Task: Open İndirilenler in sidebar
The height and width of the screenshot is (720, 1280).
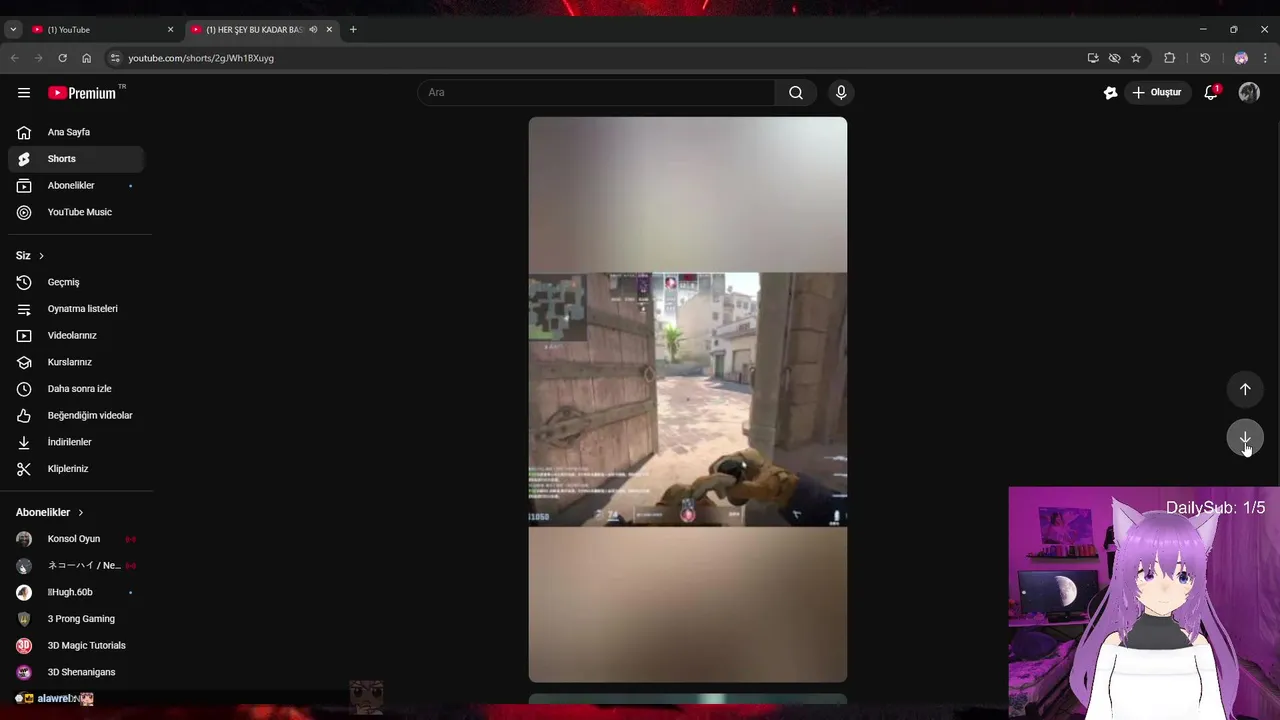Action: [x=76, y=442]
